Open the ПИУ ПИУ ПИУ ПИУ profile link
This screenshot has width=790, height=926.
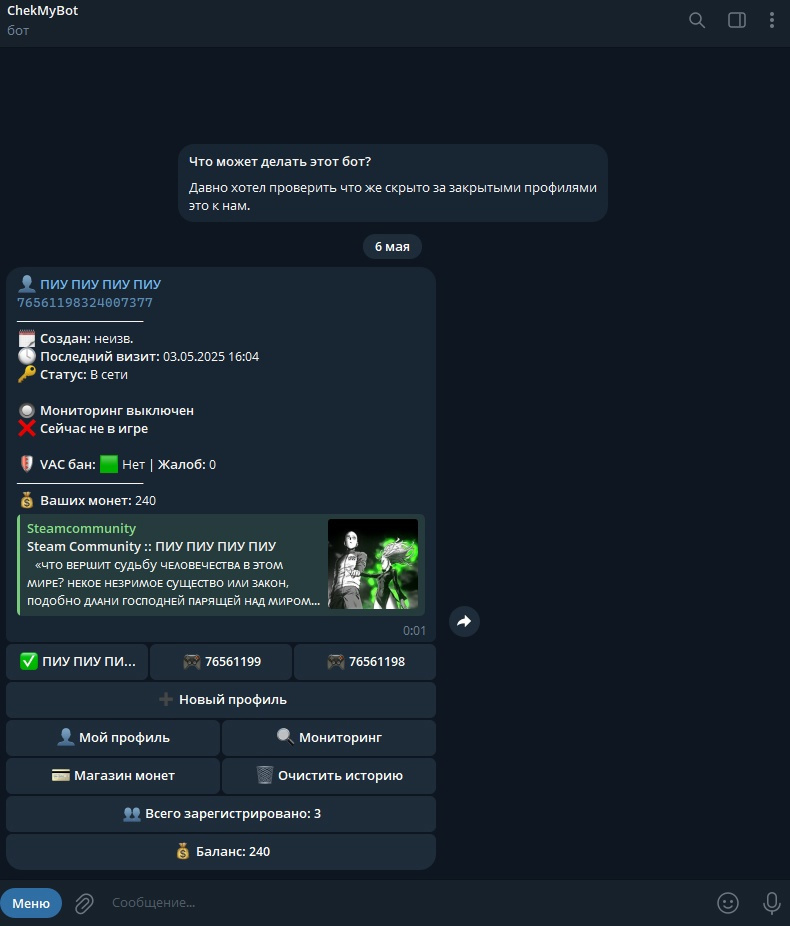click(x=100, y=284)
